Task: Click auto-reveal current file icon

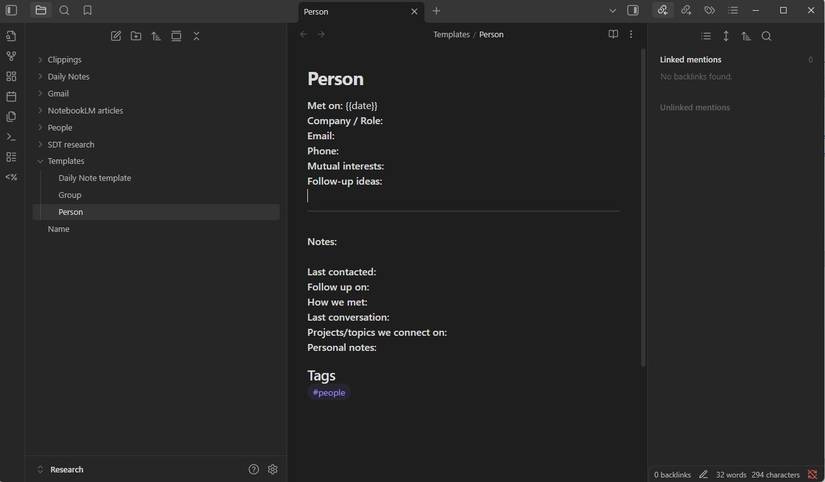Action: click(x=176, y=36)
